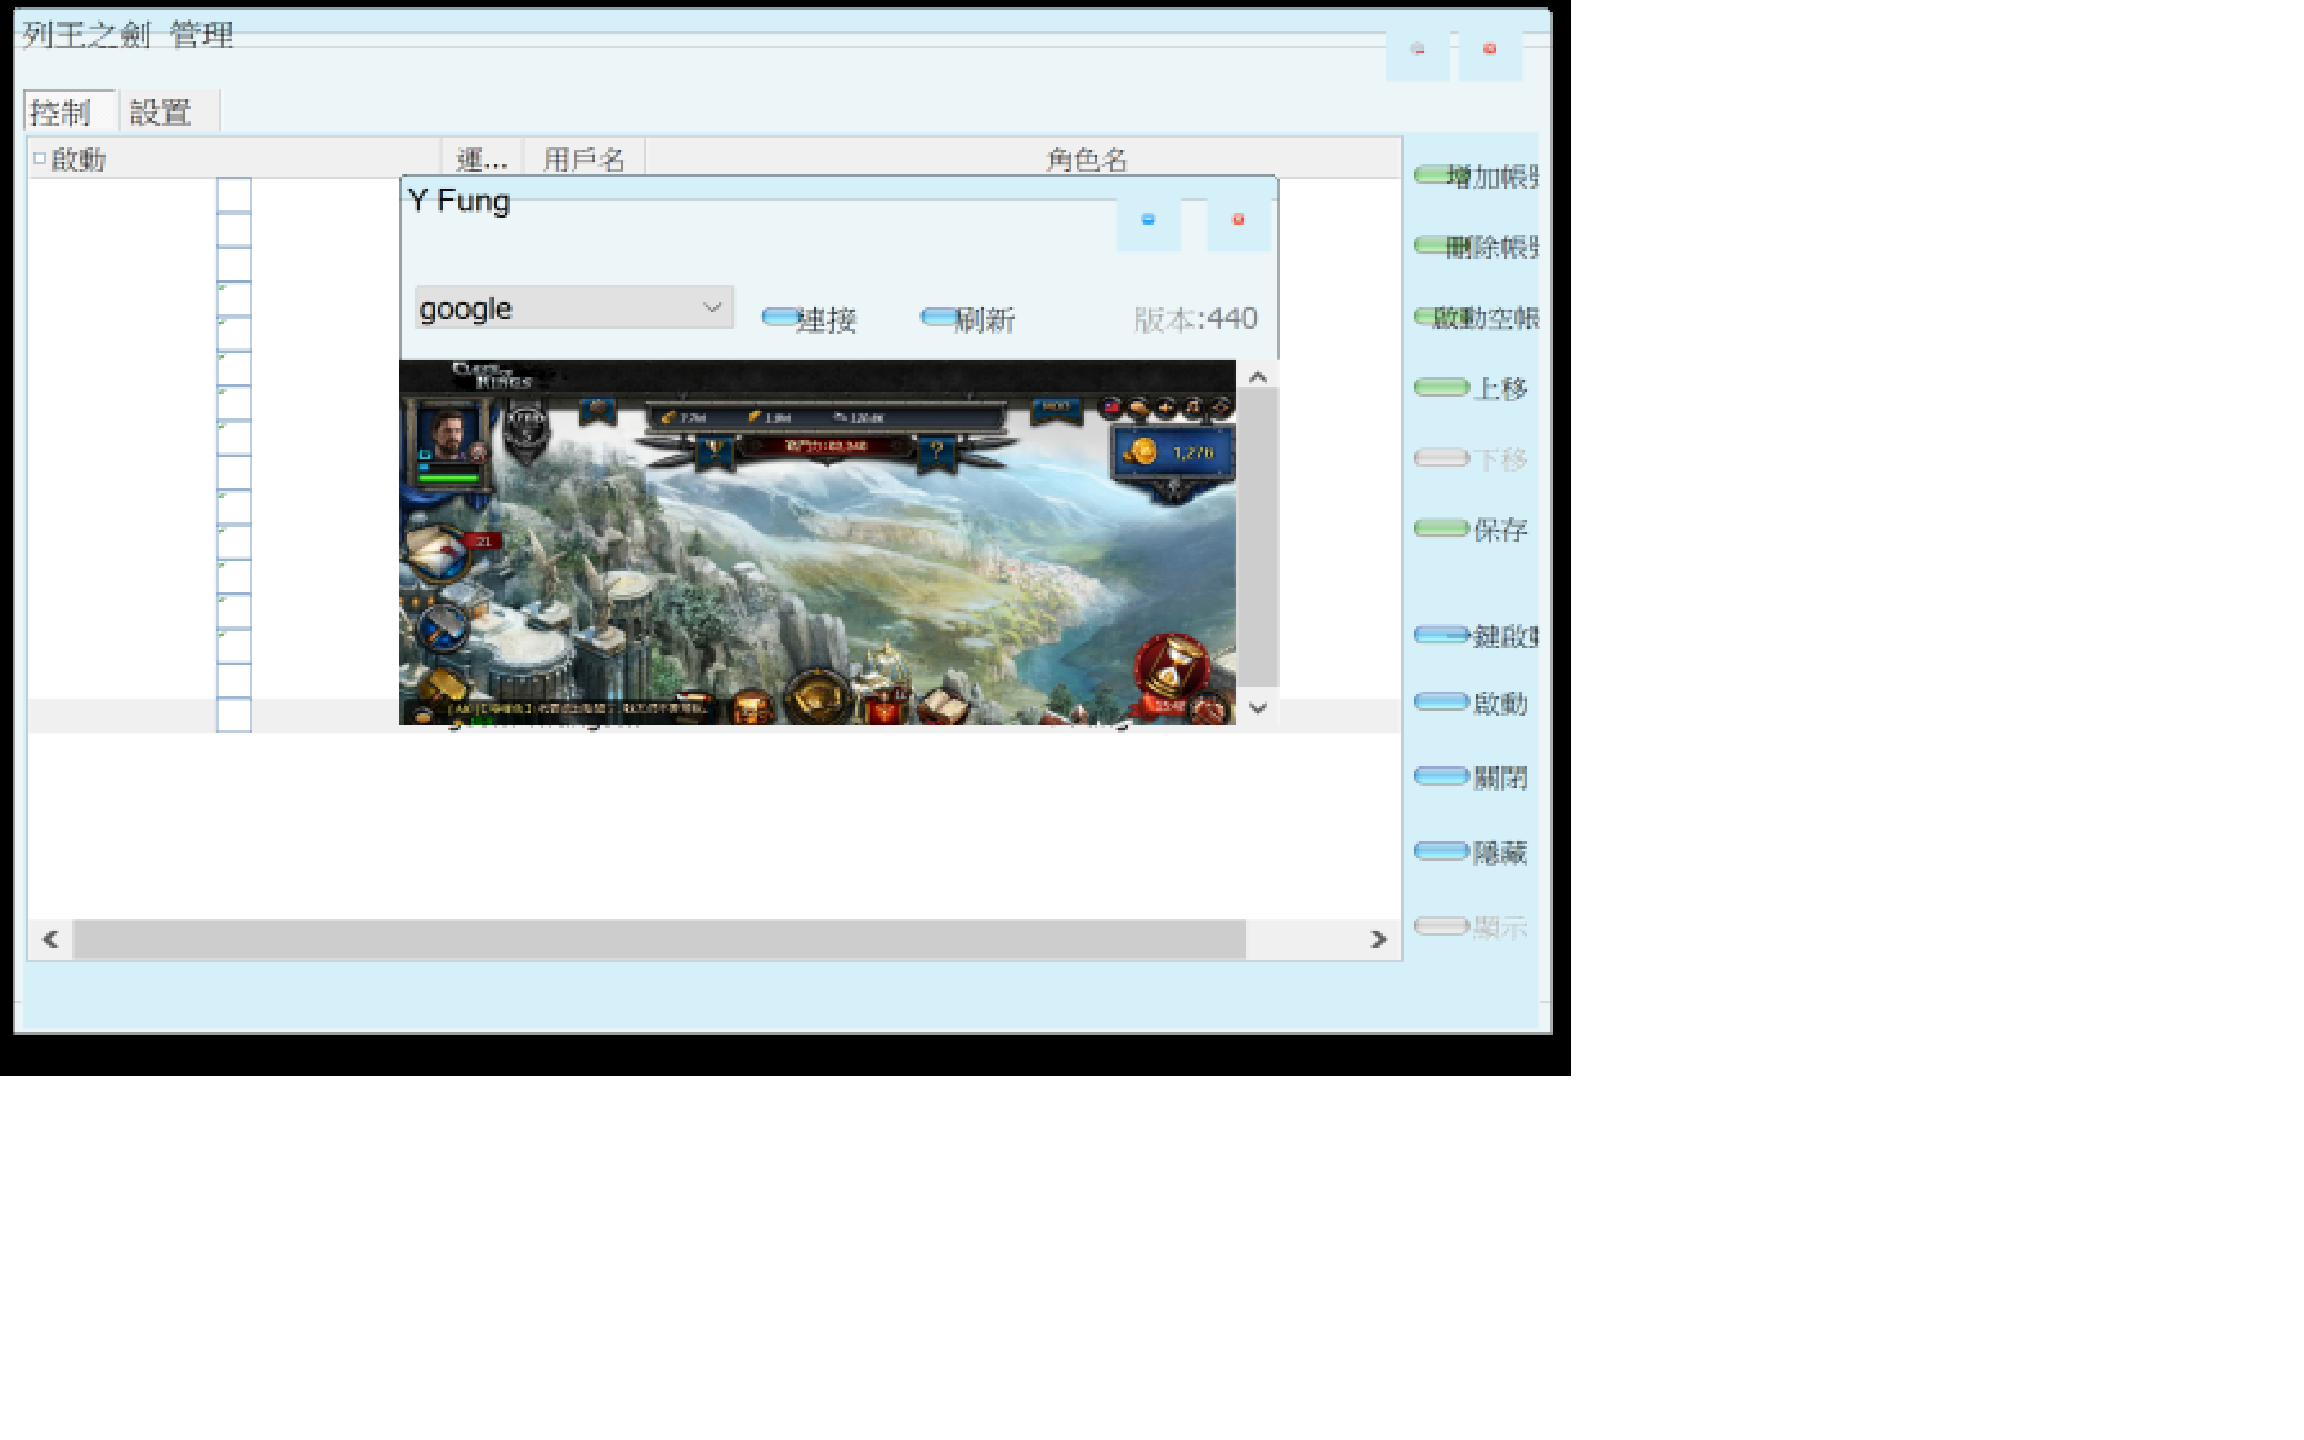Click the resource bar at top of game

[825, 417]
